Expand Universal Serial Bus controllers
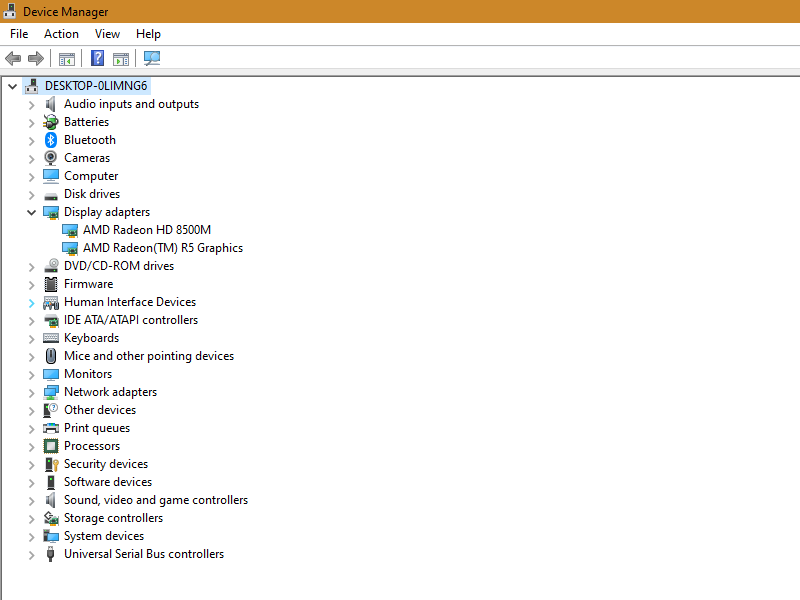This screenshot has width=800, height=600. [32, 555]
